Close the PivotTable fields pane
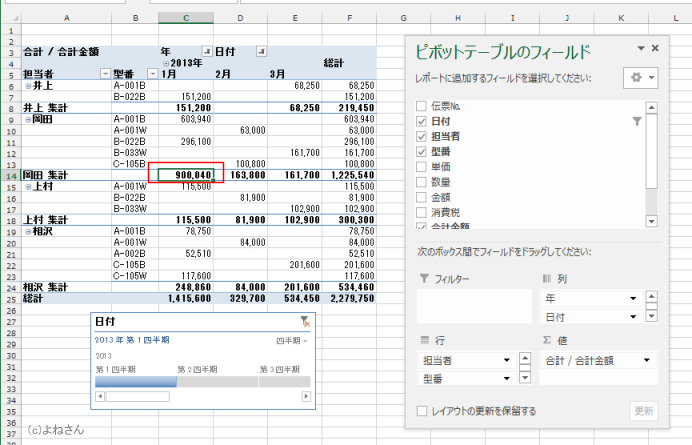Image resolution: width=692 pixels, height=445 pixels. click(x=655, y=48)
